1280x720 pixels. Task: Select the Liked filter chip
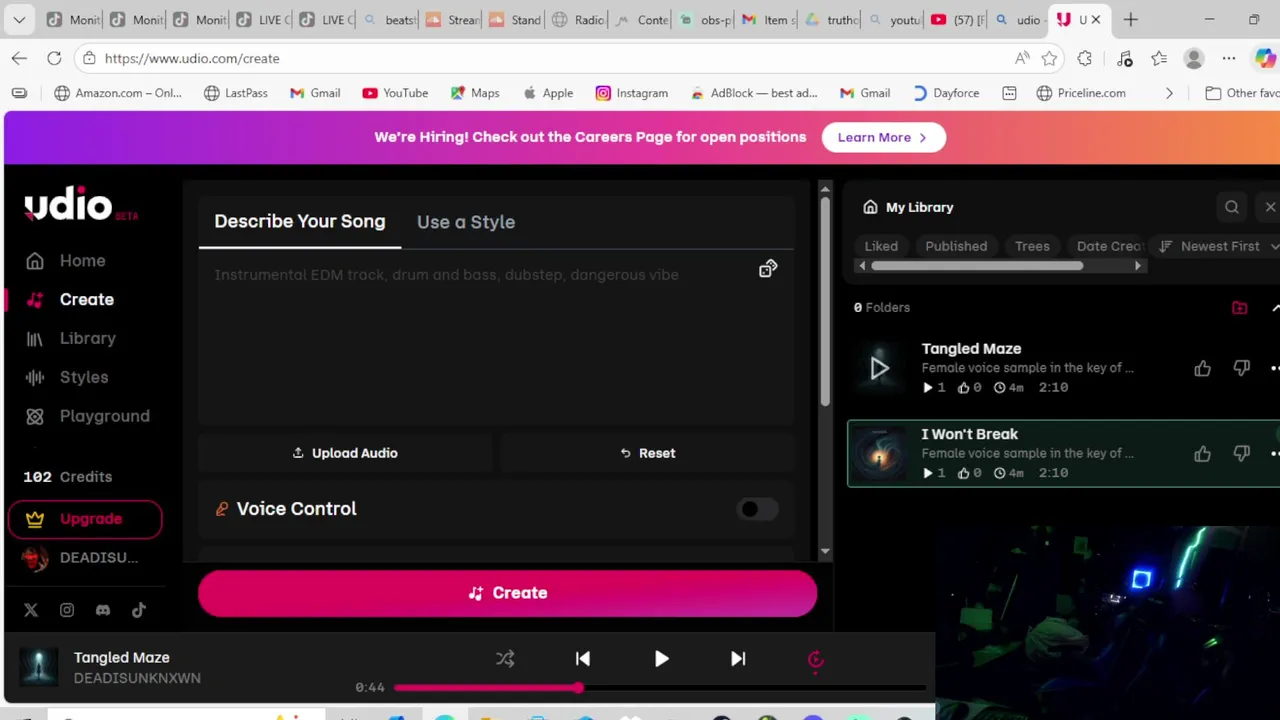(881, 246)
